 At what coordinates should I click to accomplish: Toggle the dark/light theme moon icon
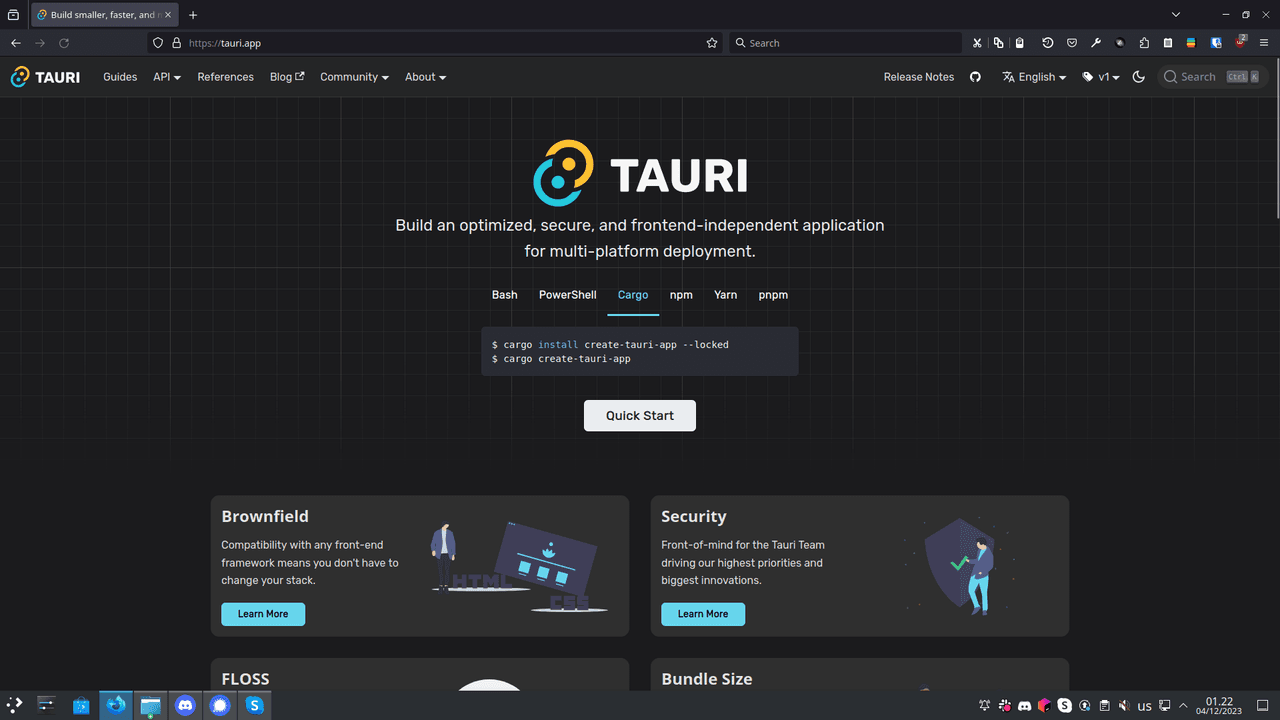[1139, 77]
